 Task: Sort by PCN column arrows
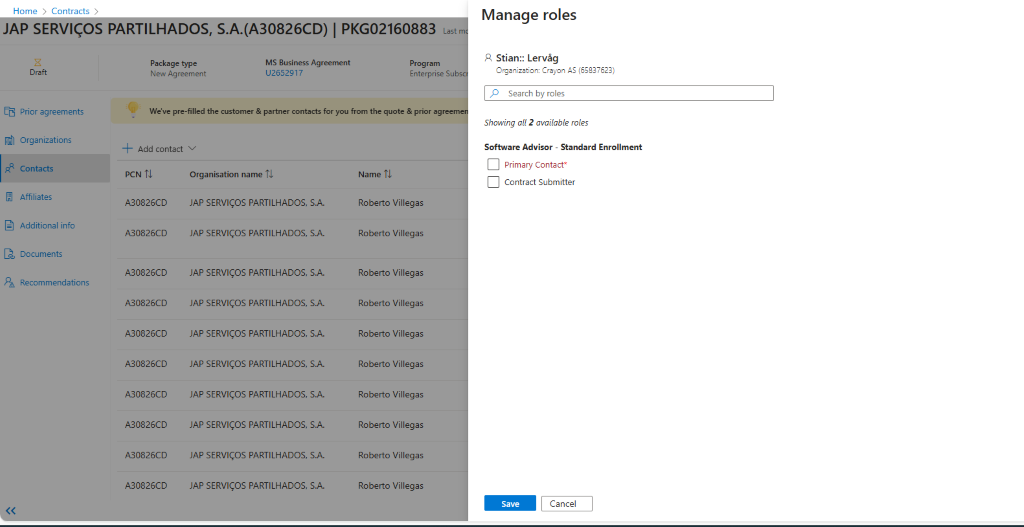(149, 174)
